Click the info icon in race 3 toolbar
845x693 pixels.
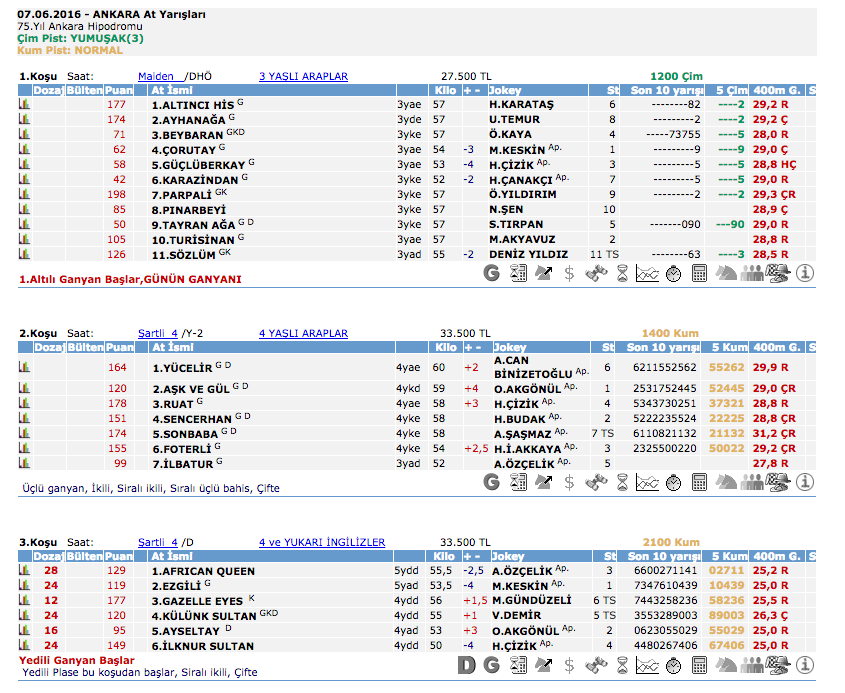805,664
